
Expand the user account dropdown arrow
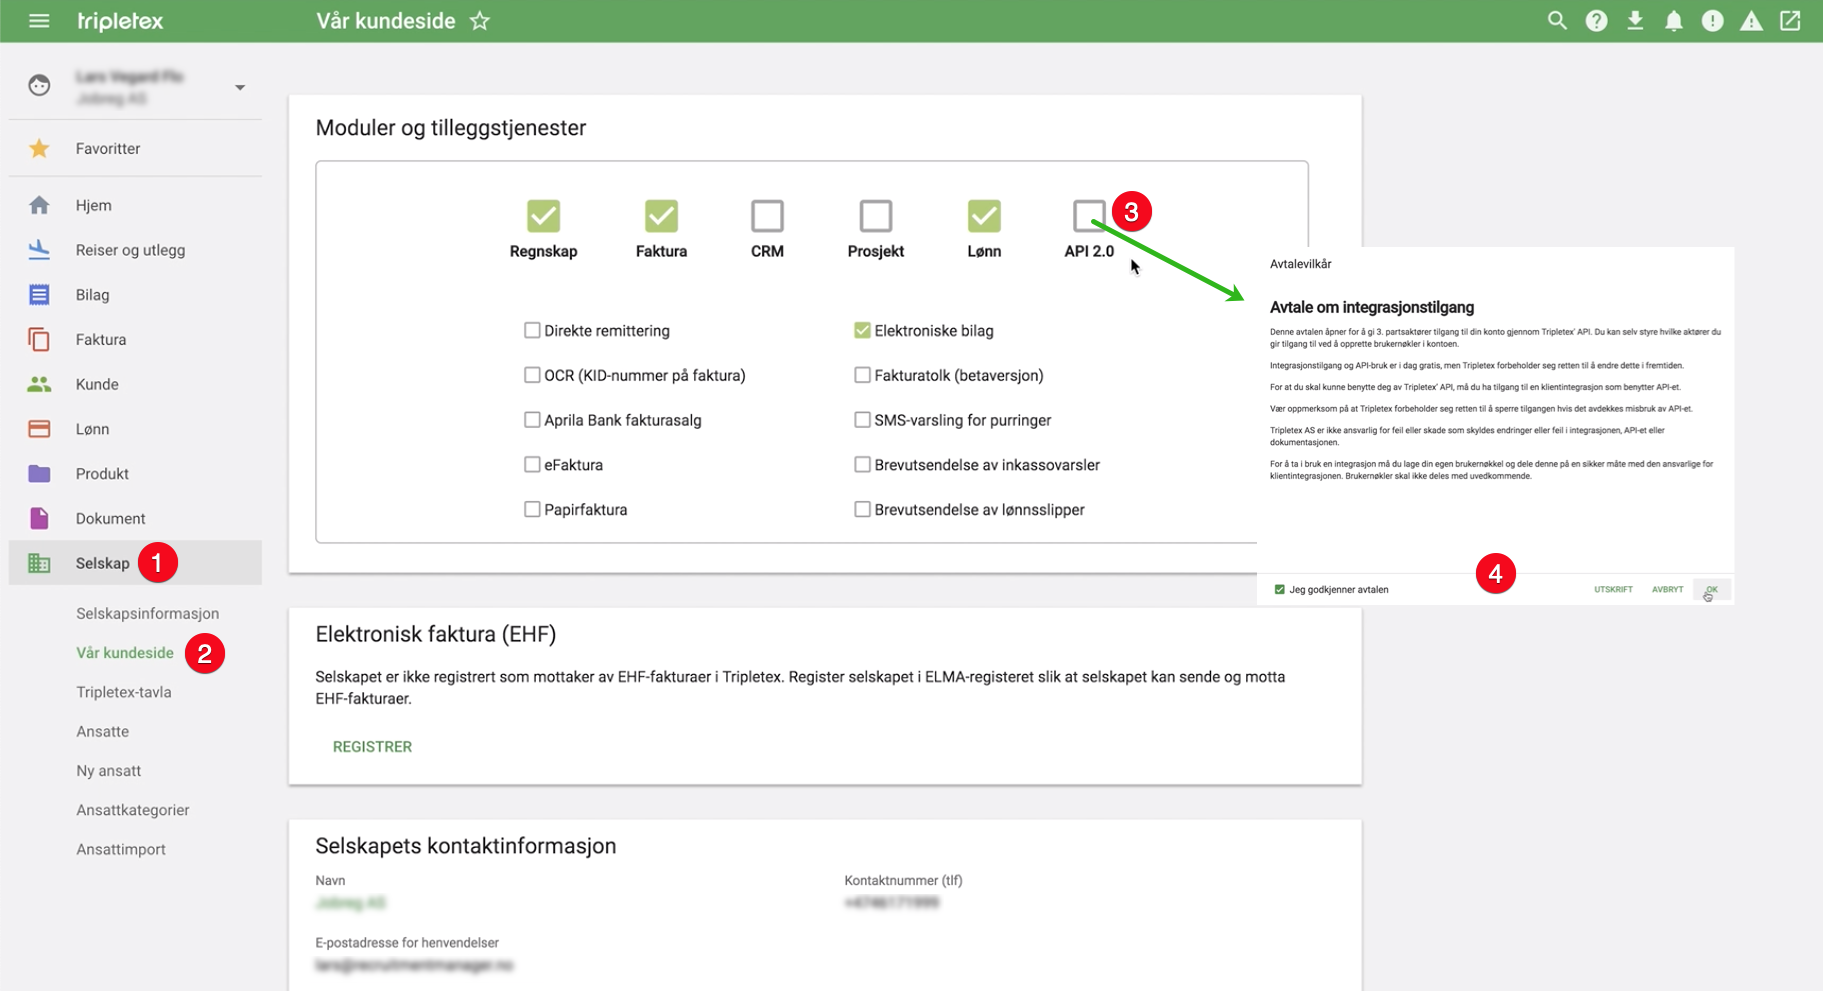(240, 88)
